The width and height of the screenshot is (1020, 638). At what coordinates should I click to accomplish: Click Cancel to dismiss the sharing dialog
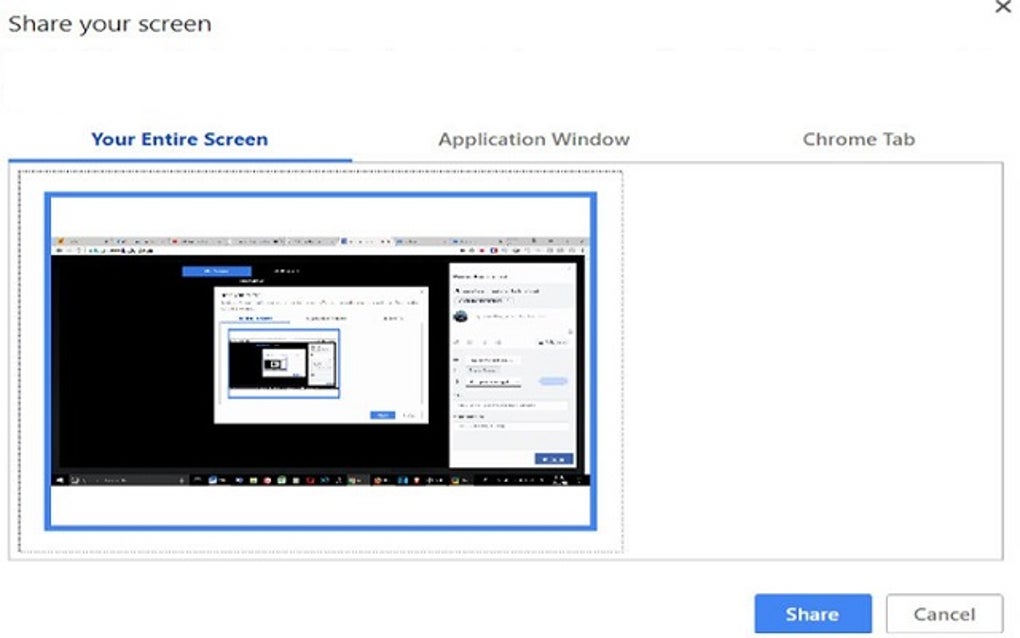[944, 614]
